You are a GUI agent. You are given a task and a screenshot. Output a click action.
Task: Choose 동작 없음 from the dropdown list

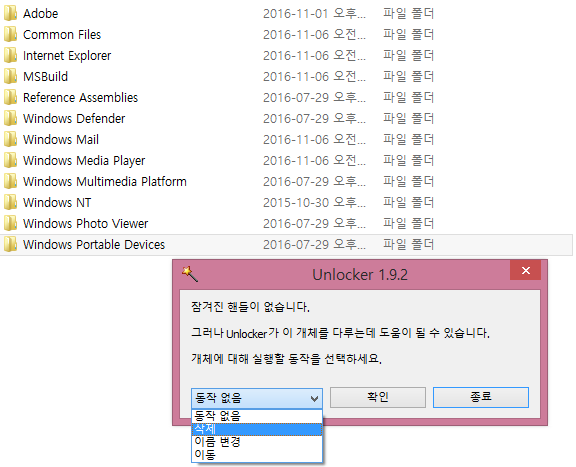click(x=257, y=416)
